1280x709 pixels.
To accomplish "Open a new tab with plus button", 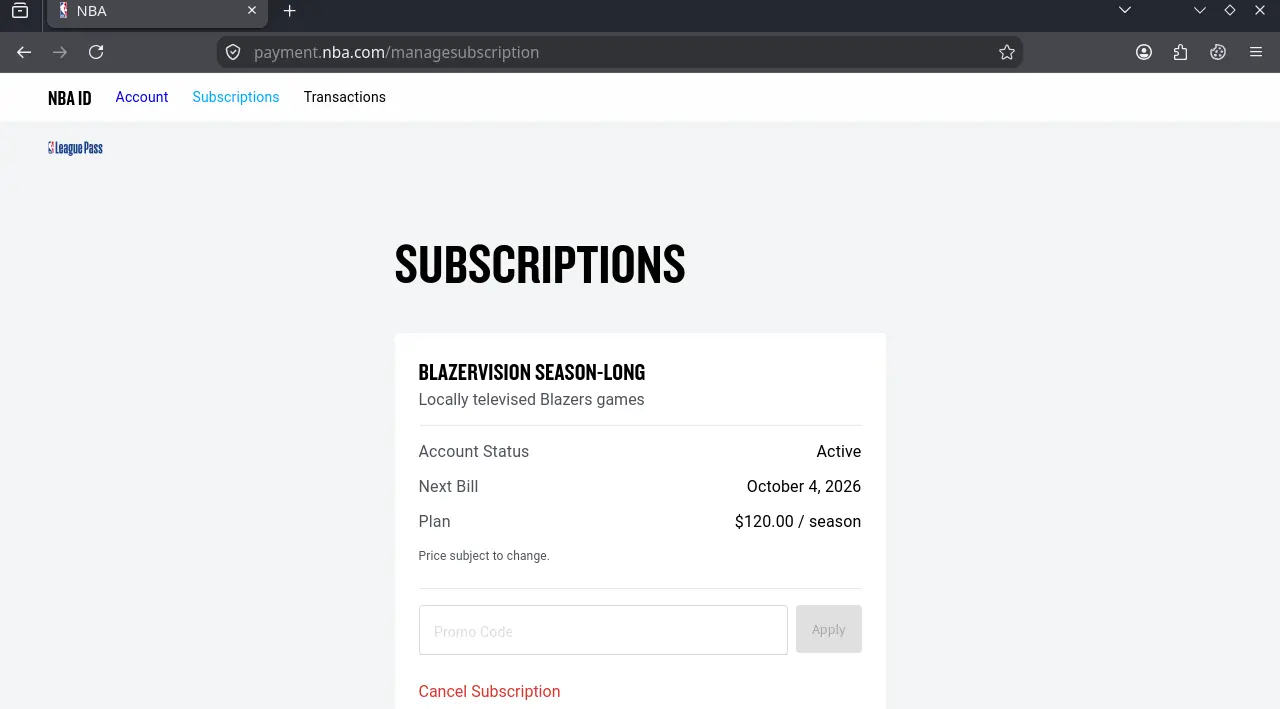I will coord(290,11).
